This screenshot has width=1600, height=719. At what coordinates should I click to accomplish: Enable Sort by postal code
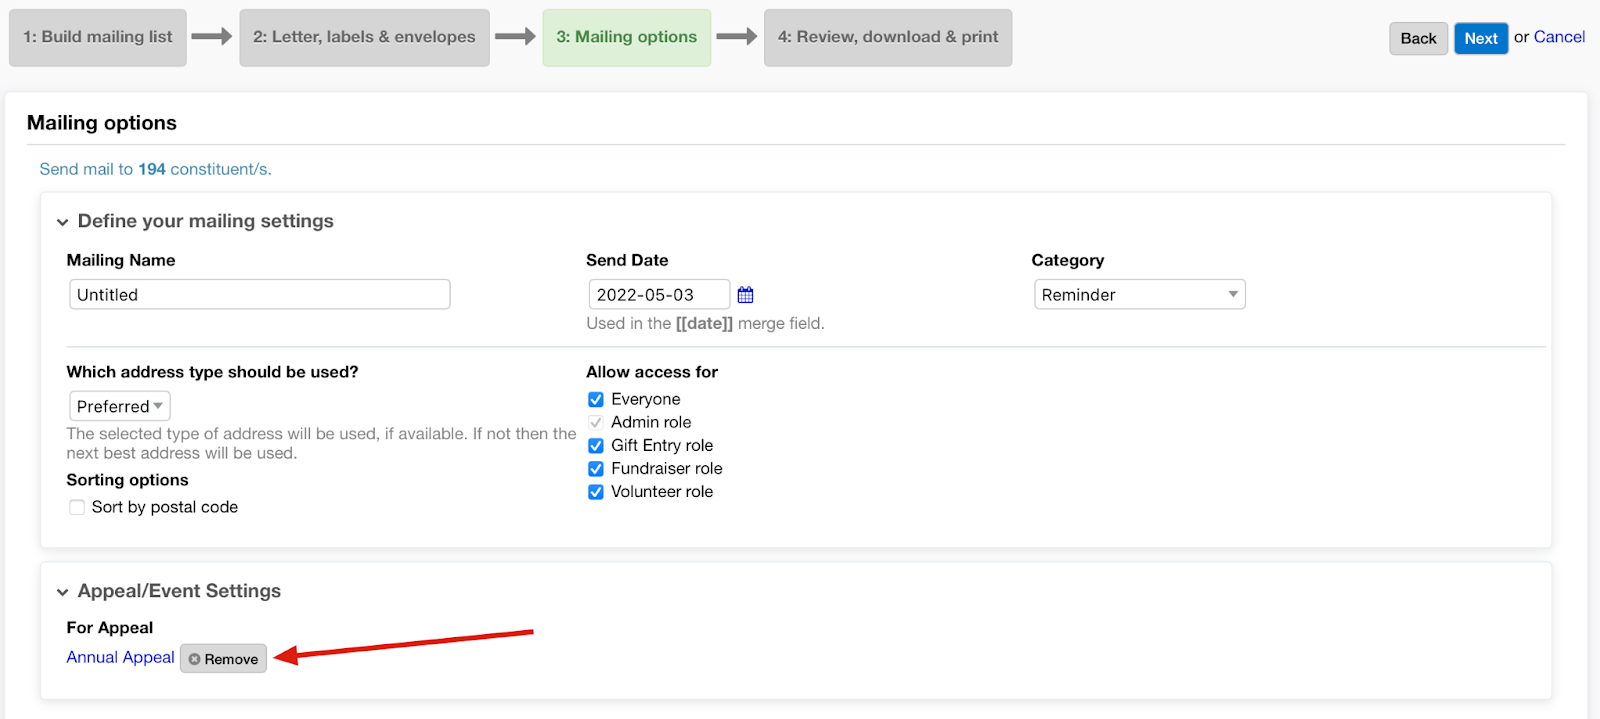(x=77, y=507)
